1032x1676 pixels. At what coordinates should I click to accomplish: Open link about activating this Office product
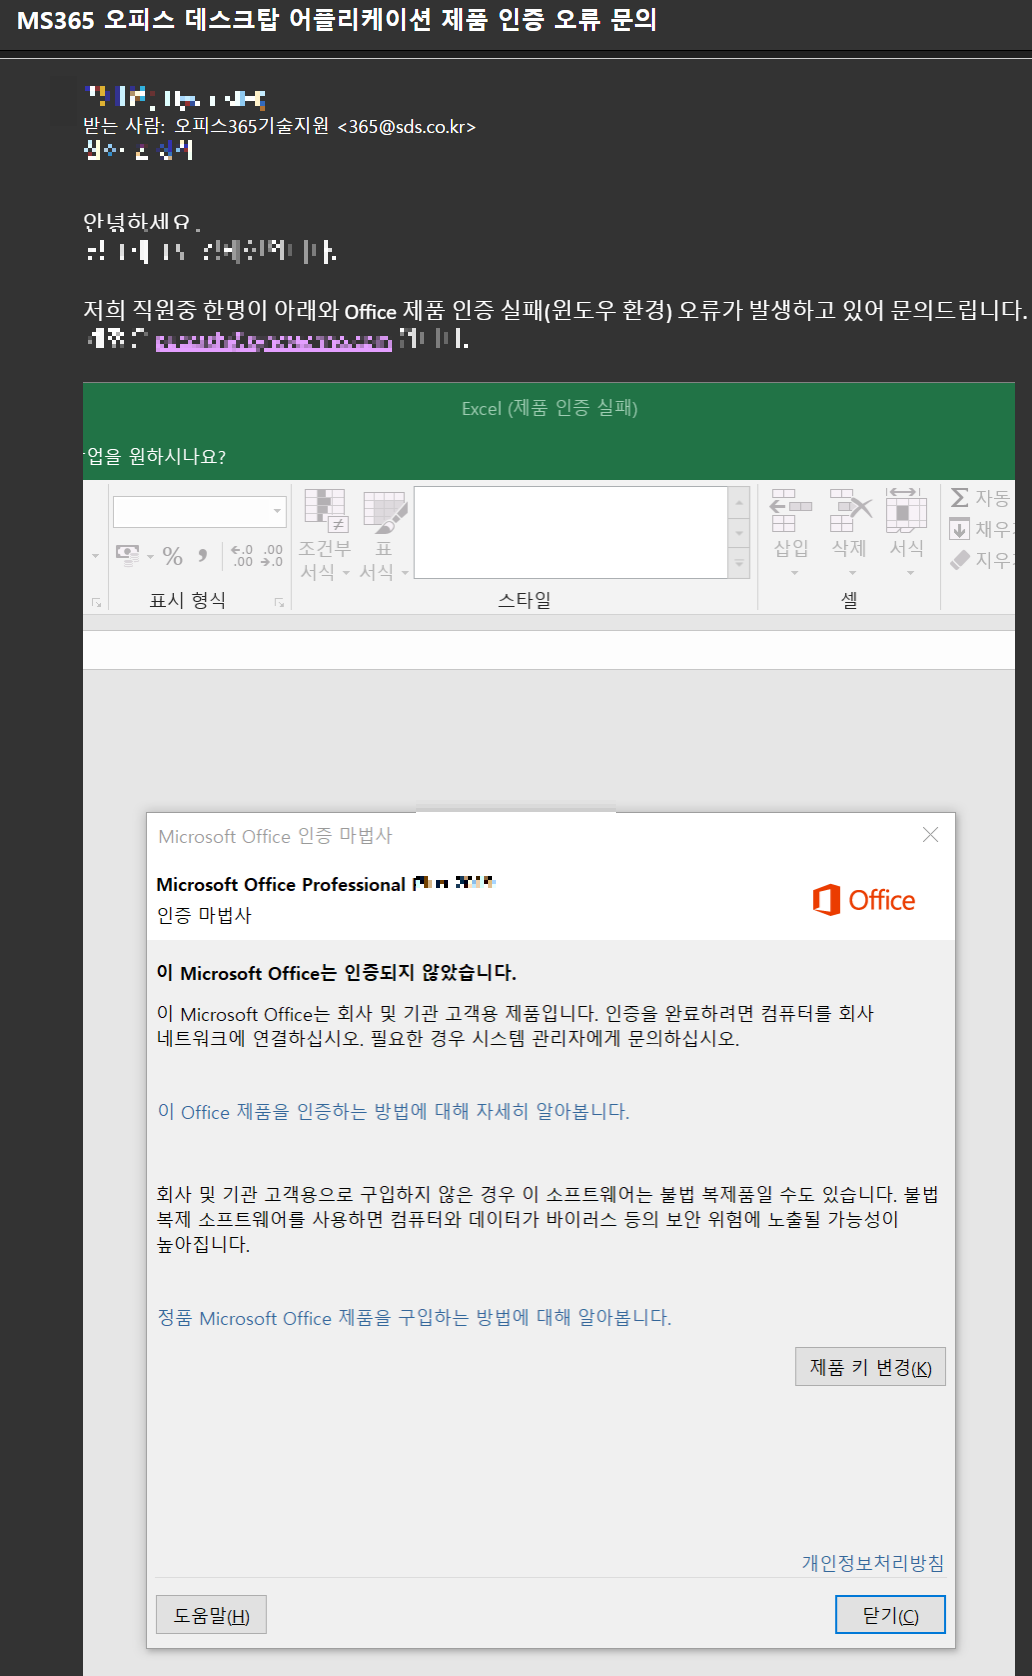click(x=393, y=1111)
